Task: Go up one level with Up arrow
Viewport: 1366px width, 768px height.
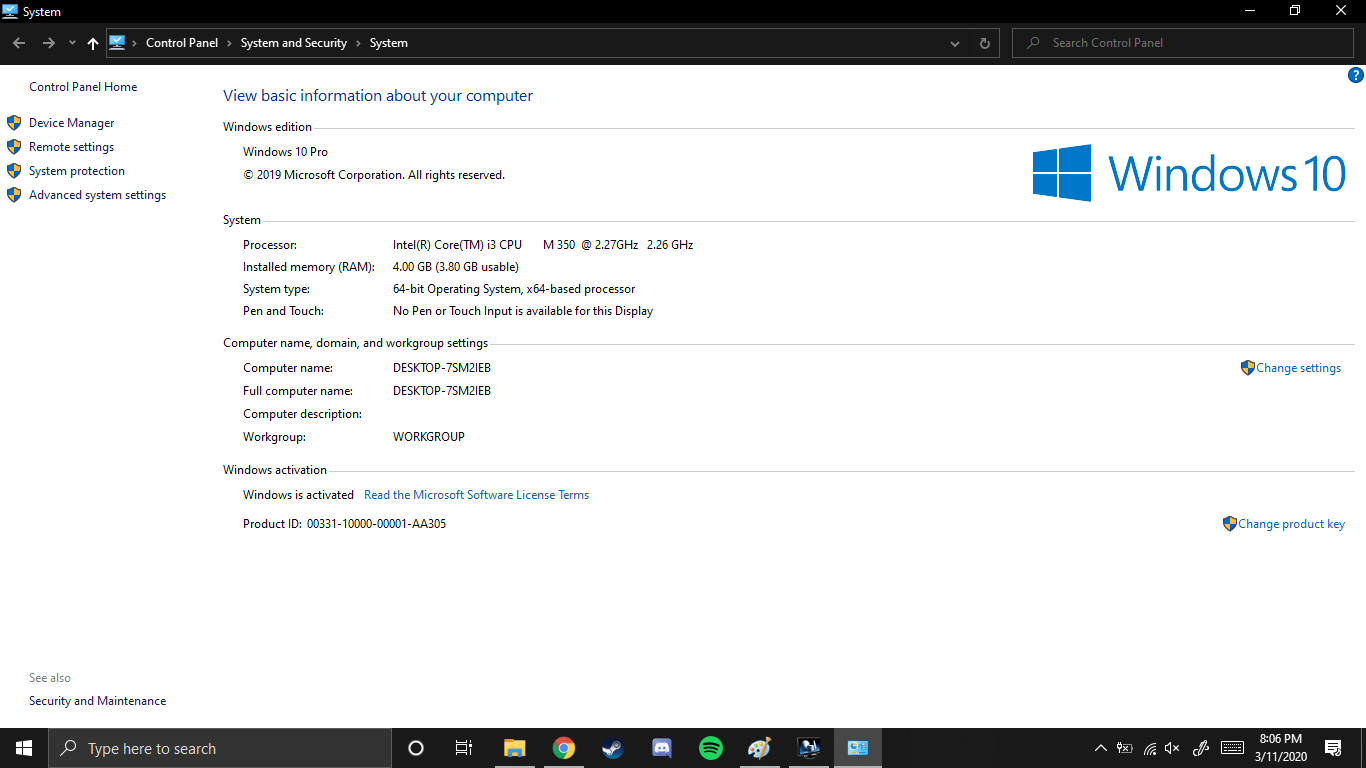Action: click(x=93, y=43)
